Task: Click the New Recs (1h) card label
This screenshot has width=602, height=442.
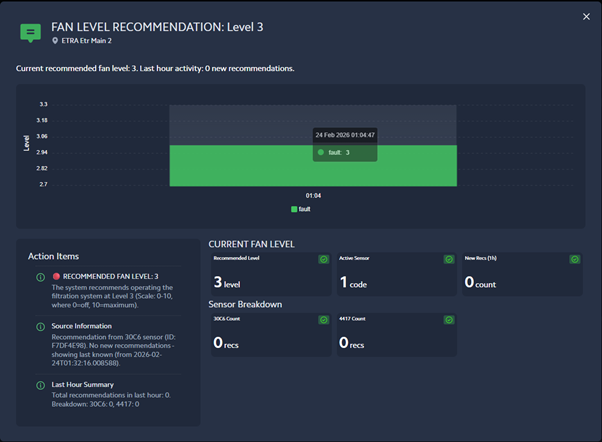Action: (481, 258)
